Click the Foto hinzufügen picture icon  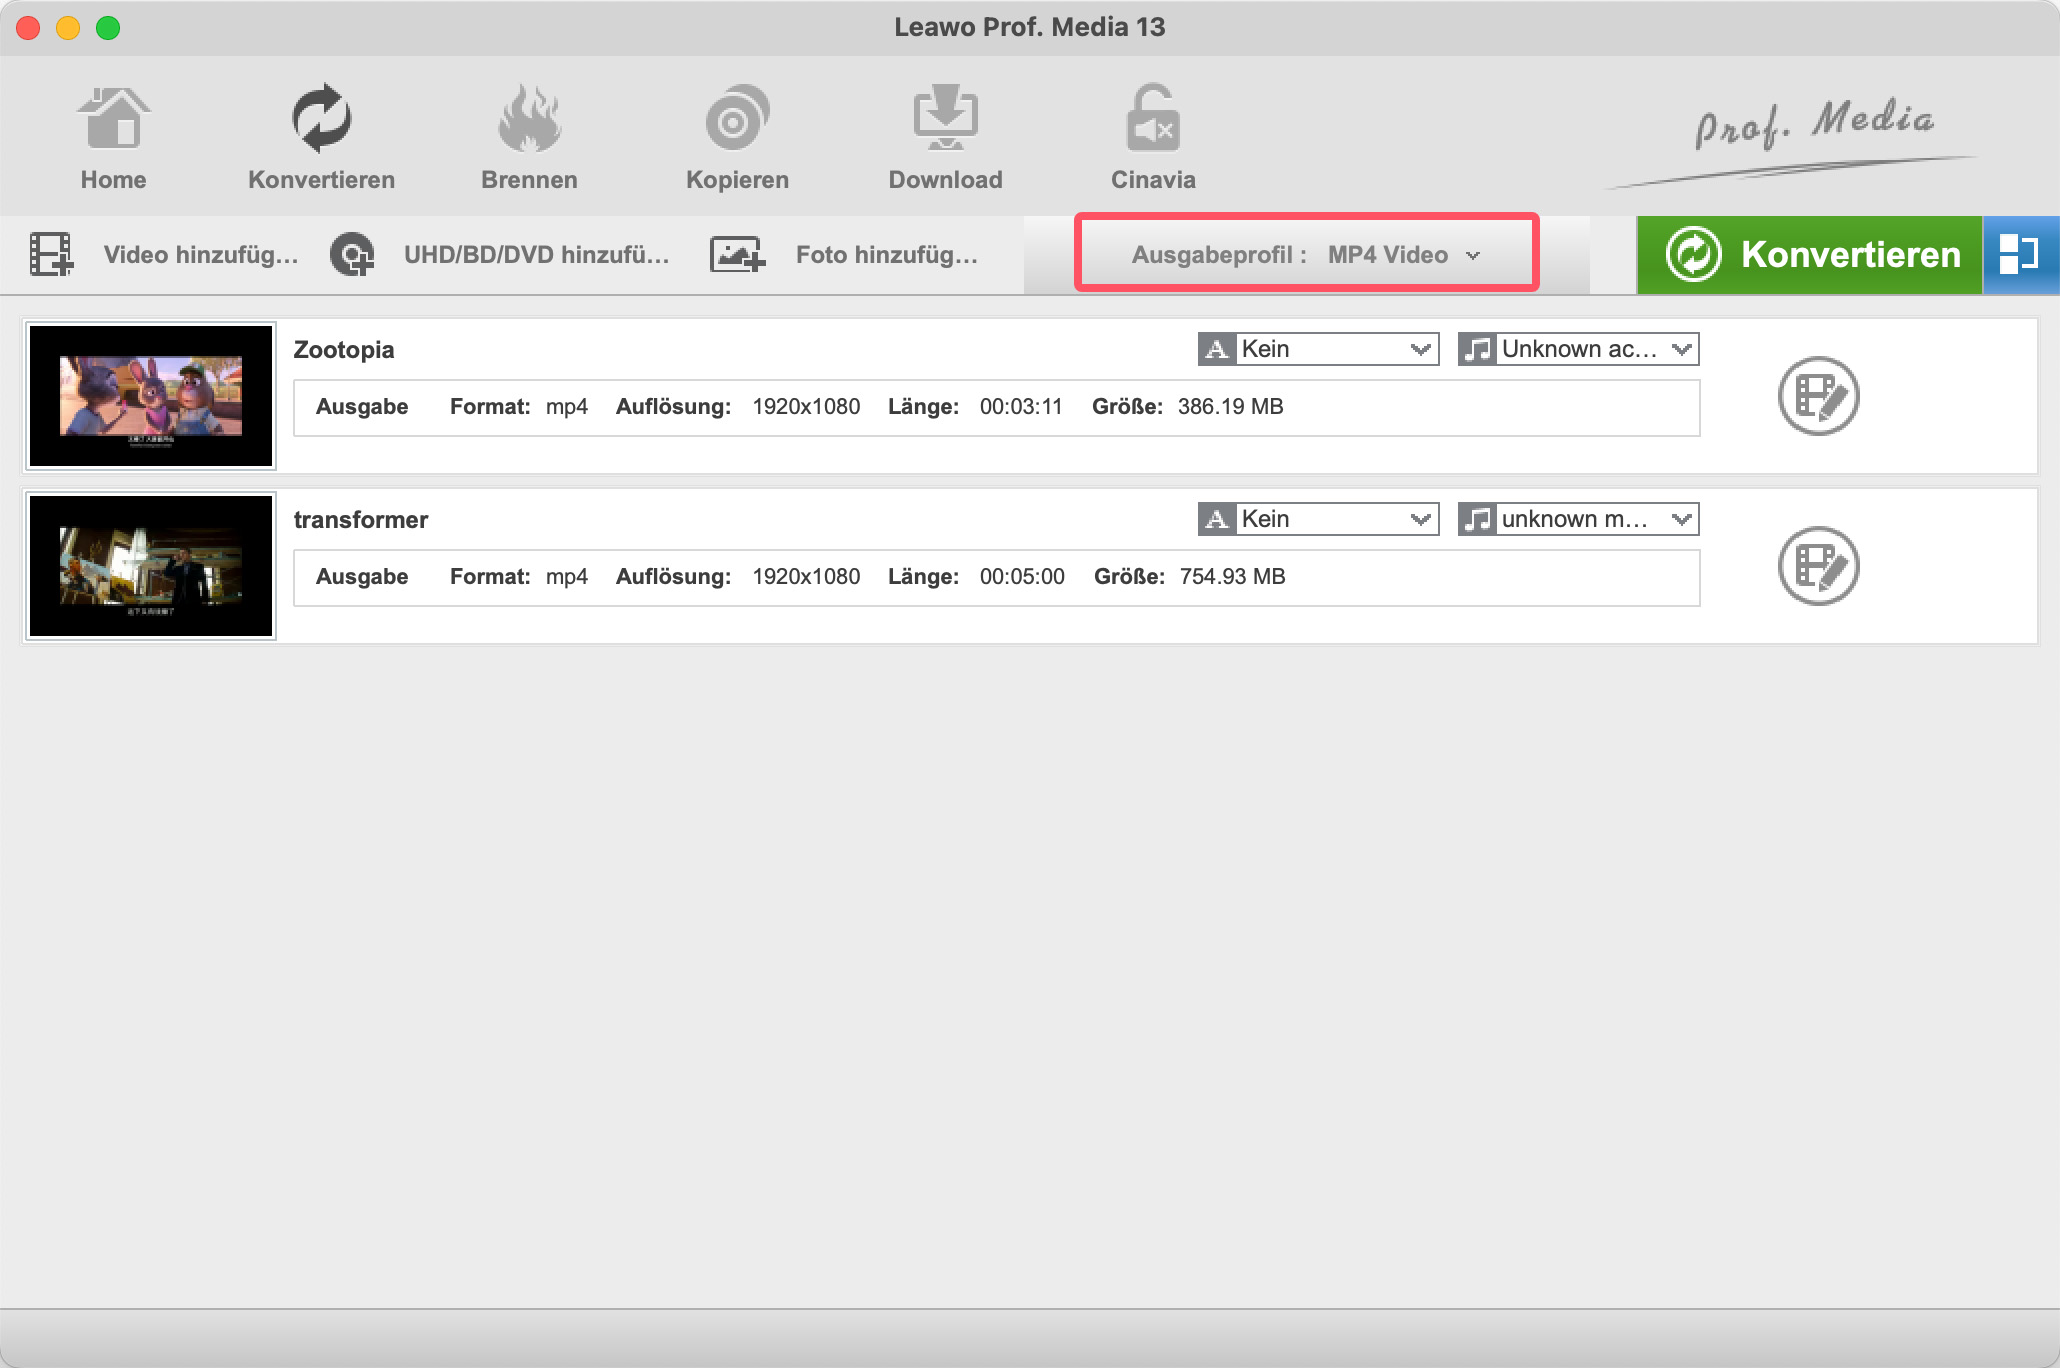pos(737,255)
